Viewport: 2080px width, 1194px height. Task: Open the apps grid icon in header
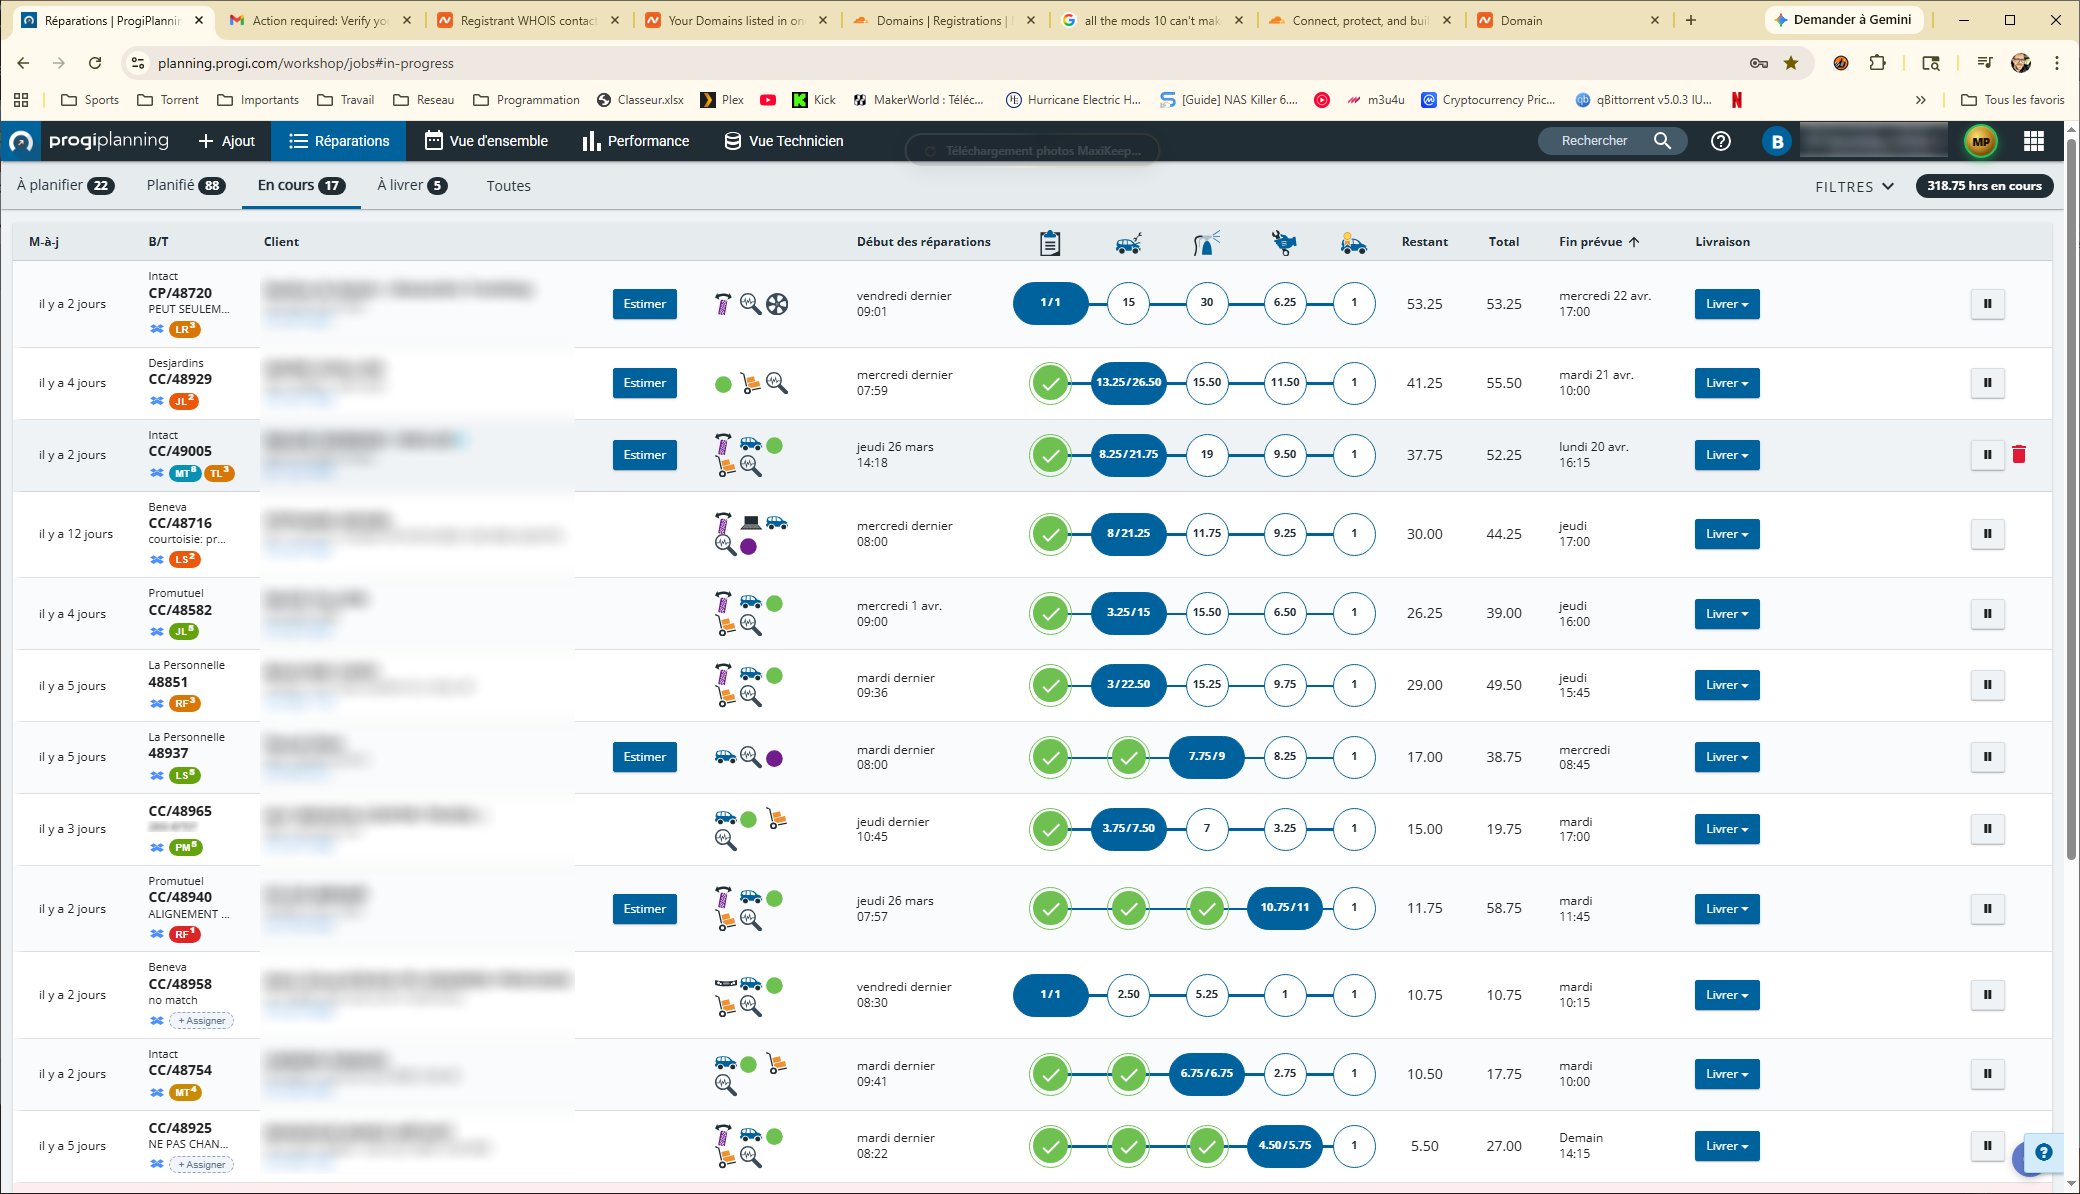[2033, 141]
